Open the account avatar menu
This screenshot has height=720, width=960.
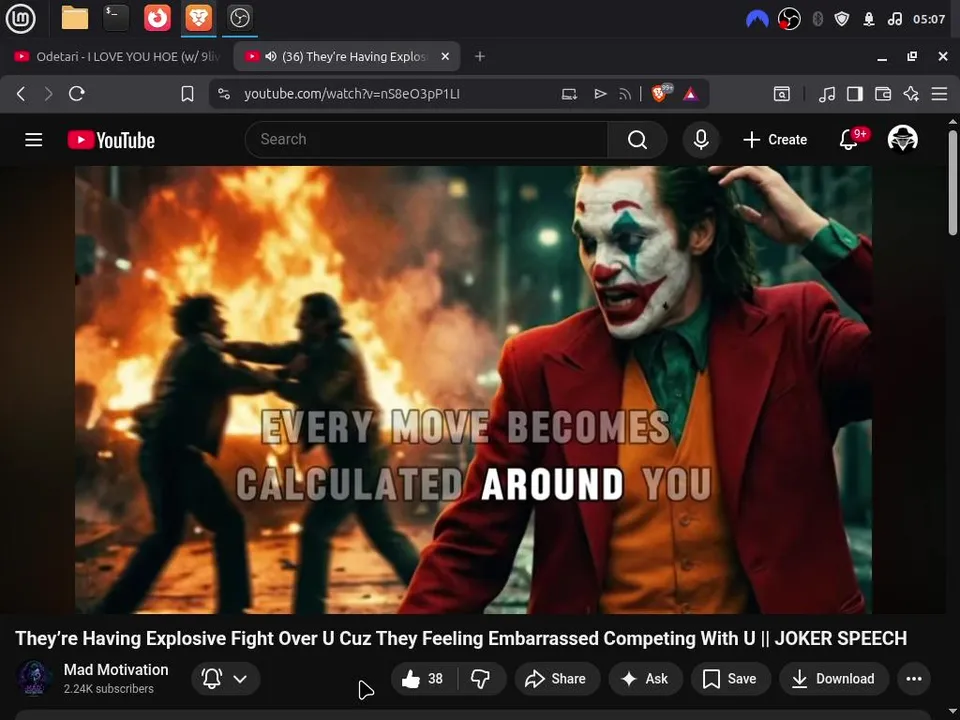click(x=903, y=139)
